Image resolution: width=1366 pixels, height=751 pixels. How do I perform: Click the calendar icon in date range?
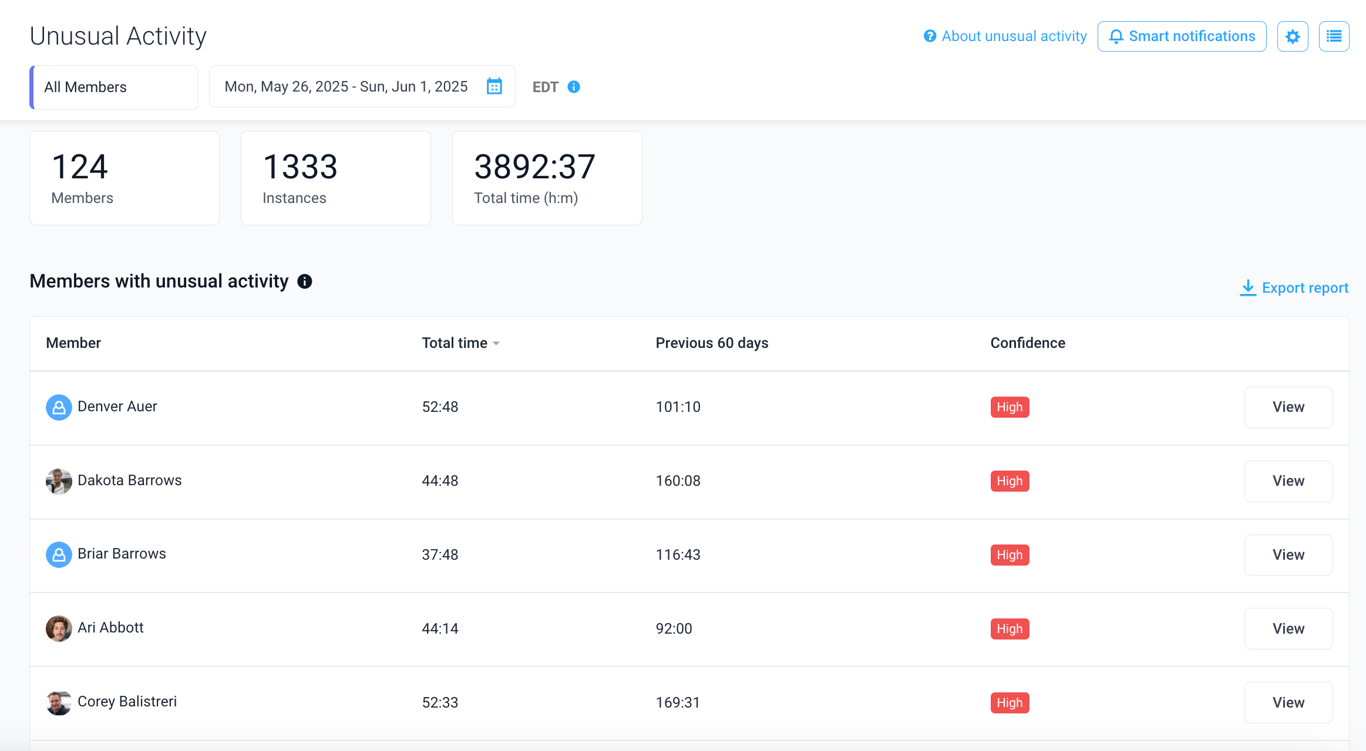click(494, 87)
